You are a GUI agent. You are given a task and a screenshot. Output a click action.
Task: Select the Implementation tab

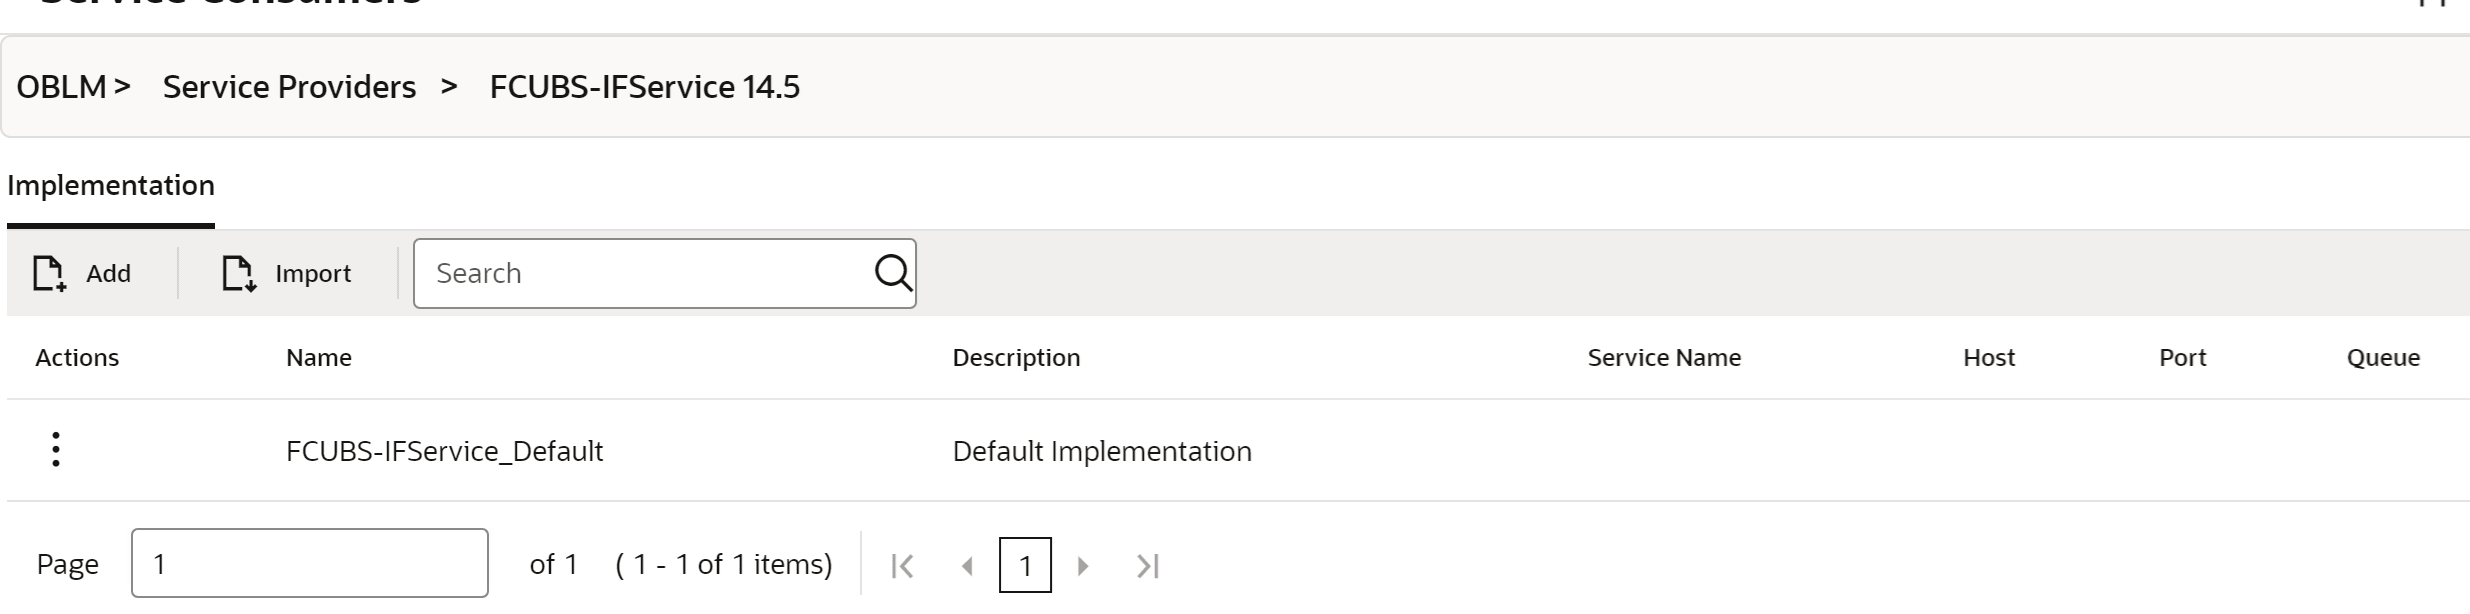tap(111, 186)
